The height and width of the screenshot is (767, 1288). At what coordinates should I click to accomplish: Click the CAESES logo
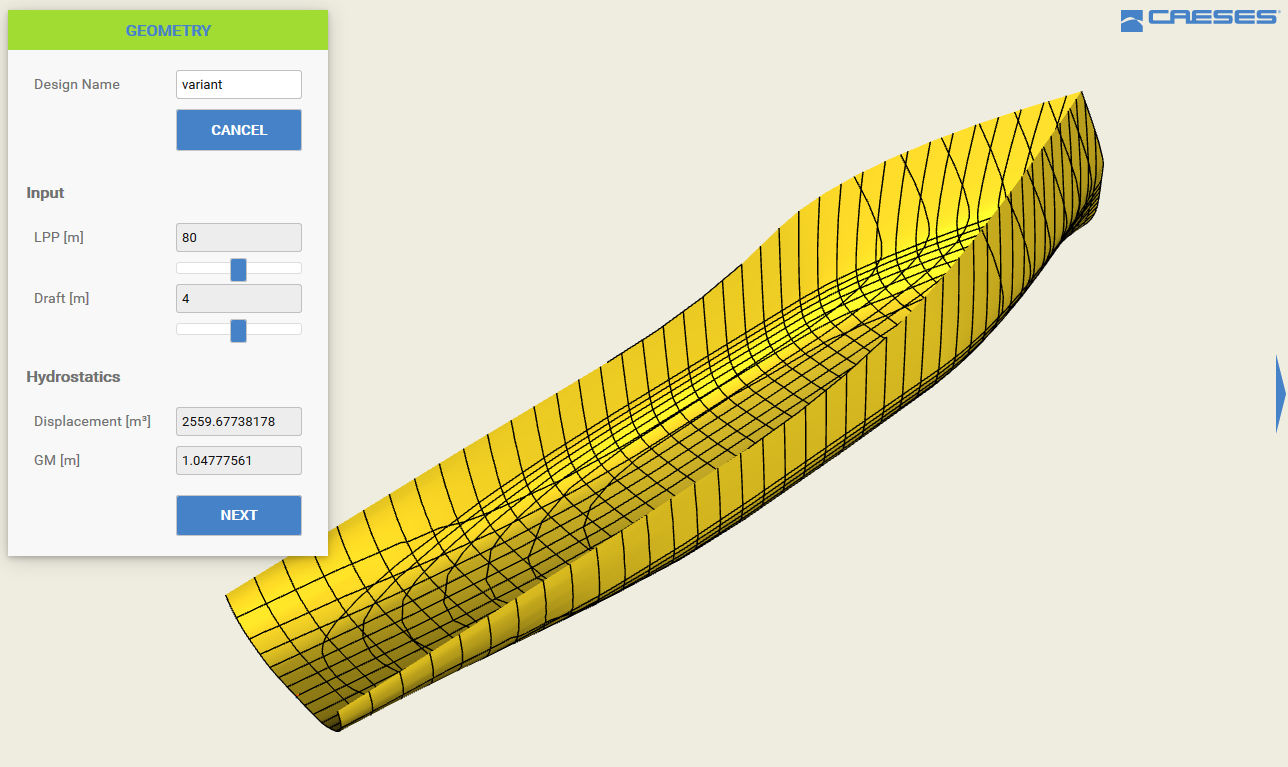click(1198, 20)
